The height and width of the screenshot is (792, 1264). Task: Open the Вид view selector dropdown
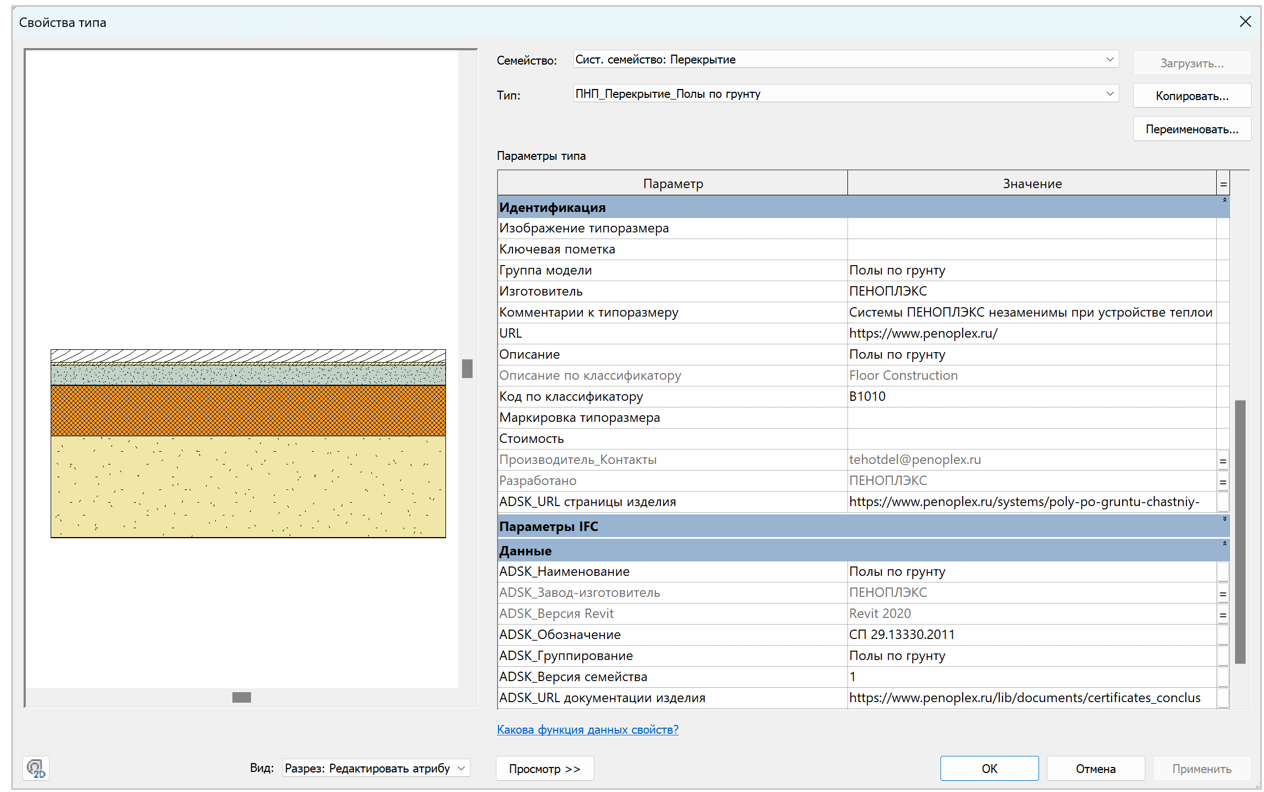[376, 768]
